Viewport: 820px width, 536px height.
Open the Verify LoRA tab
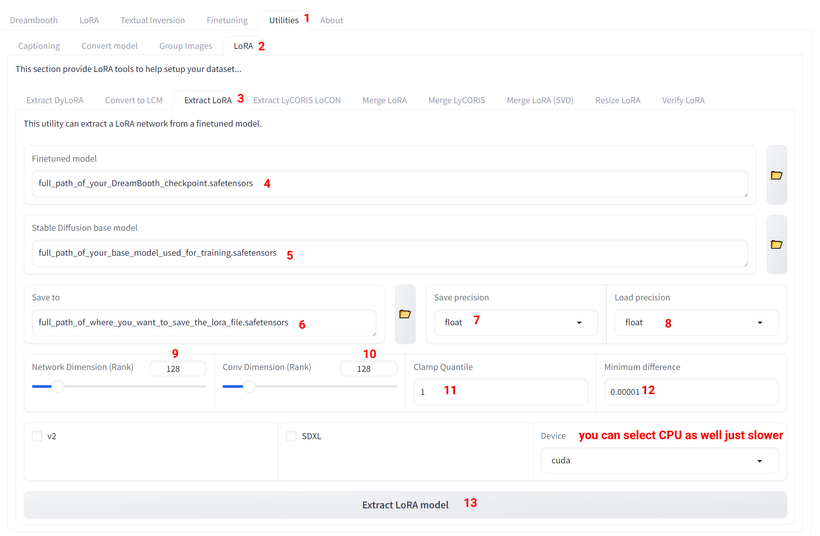tap(683, 100)
